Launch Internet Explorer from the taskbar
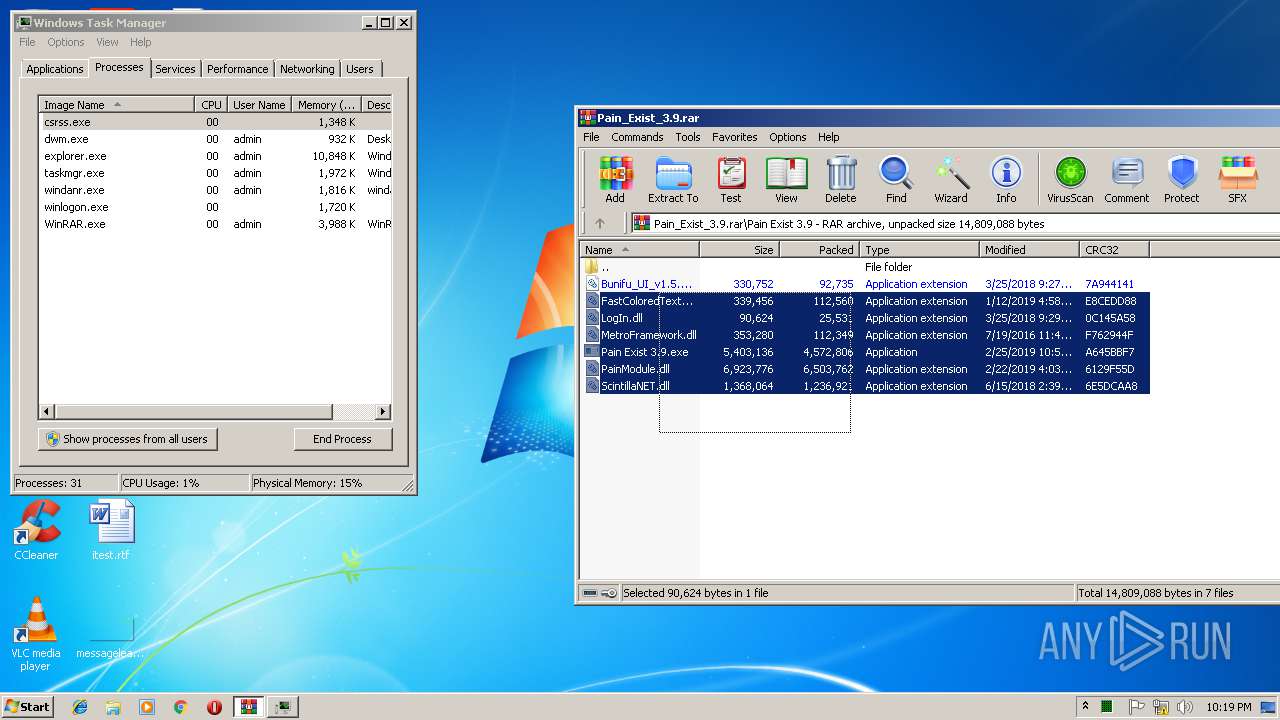This screenshot has height=720, width=1280. tap(80, 706)
